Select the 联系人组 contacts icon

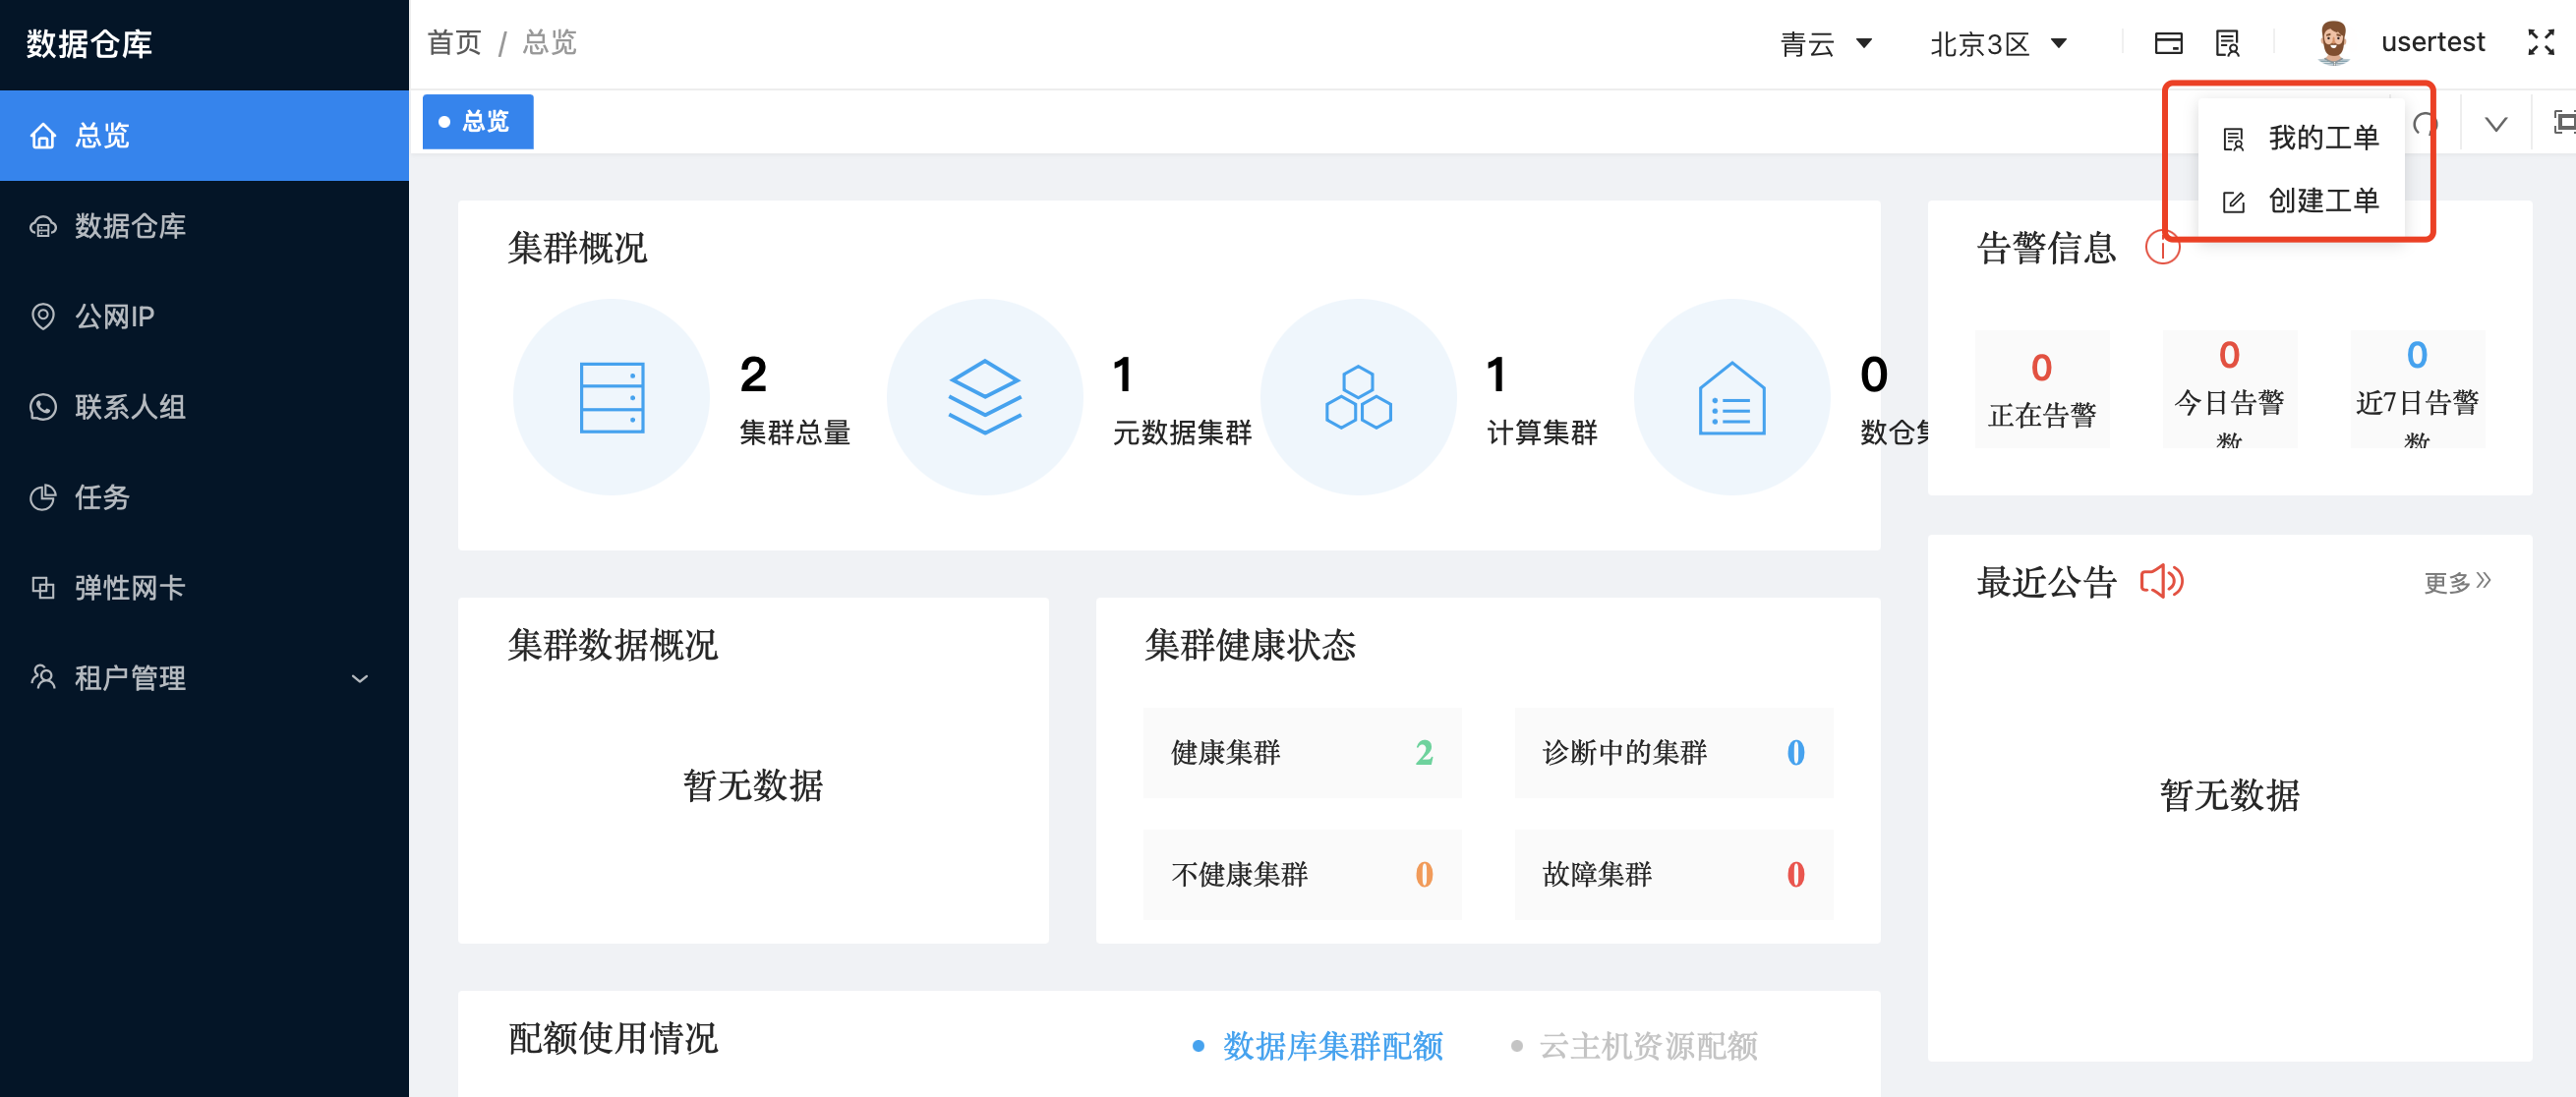[42, 407]
